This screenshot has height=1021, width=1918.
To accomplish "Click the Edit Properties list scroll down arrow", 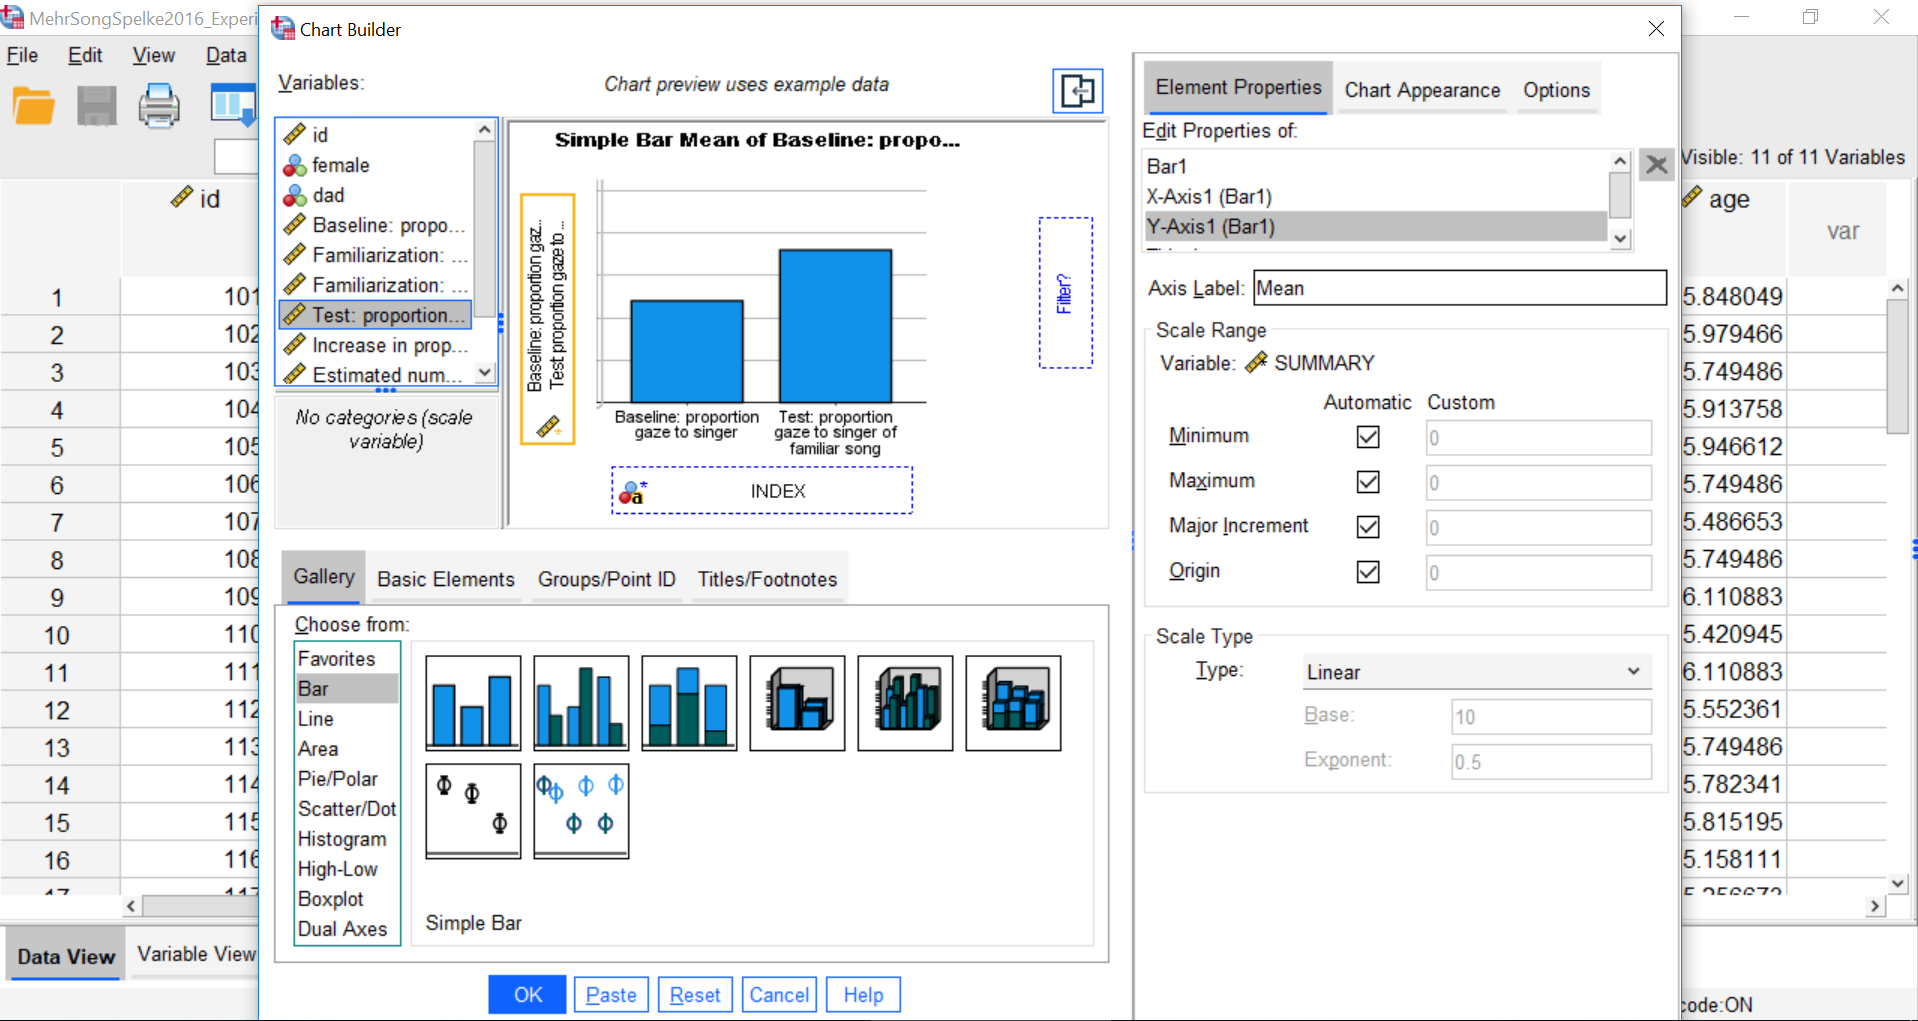I will click(1620, 238).
